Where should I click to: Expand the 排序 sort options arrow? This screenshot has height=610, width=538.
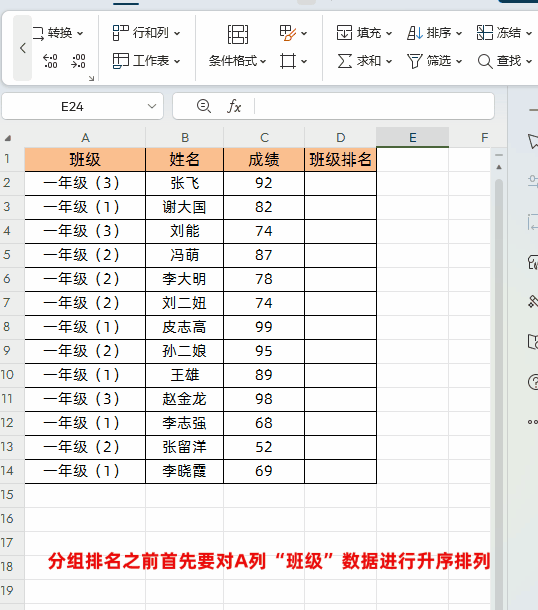coord(459,33)
